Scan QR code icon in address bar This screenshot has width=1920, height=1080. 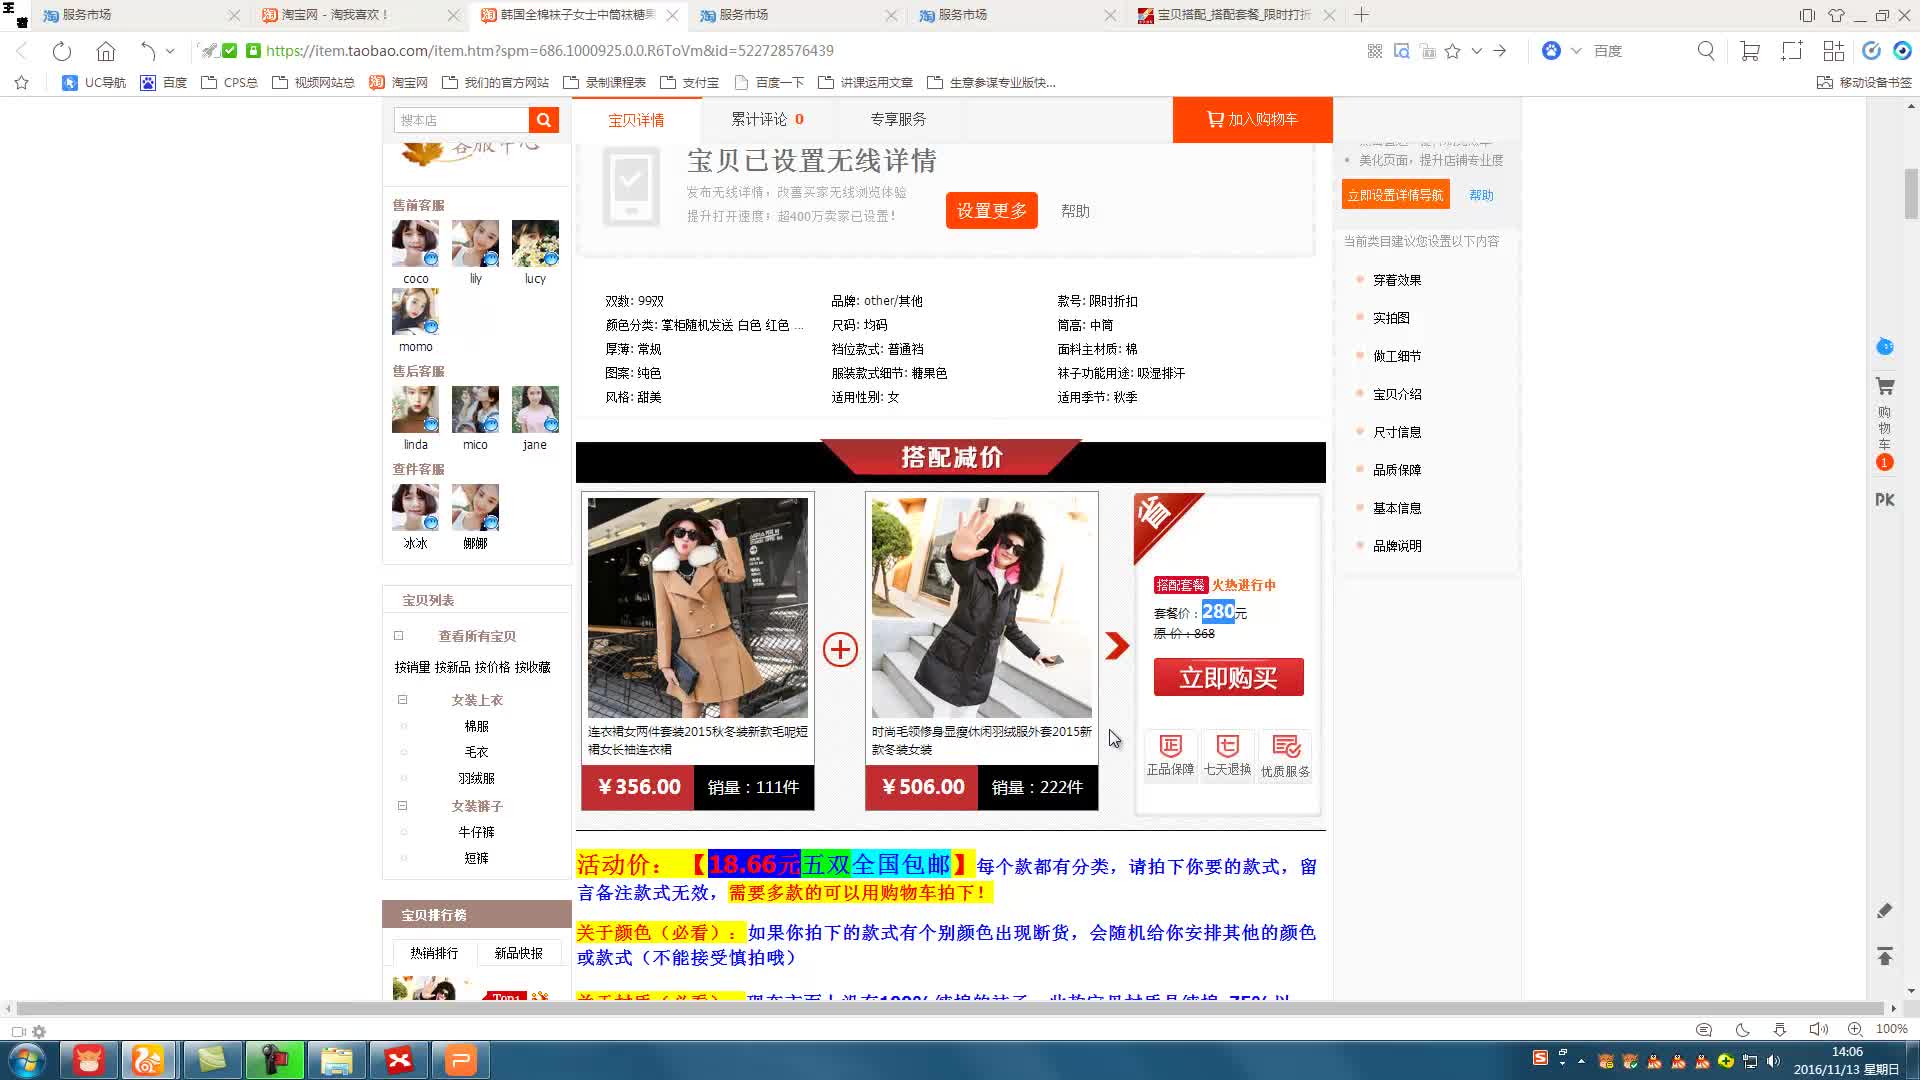(1375, 52)
